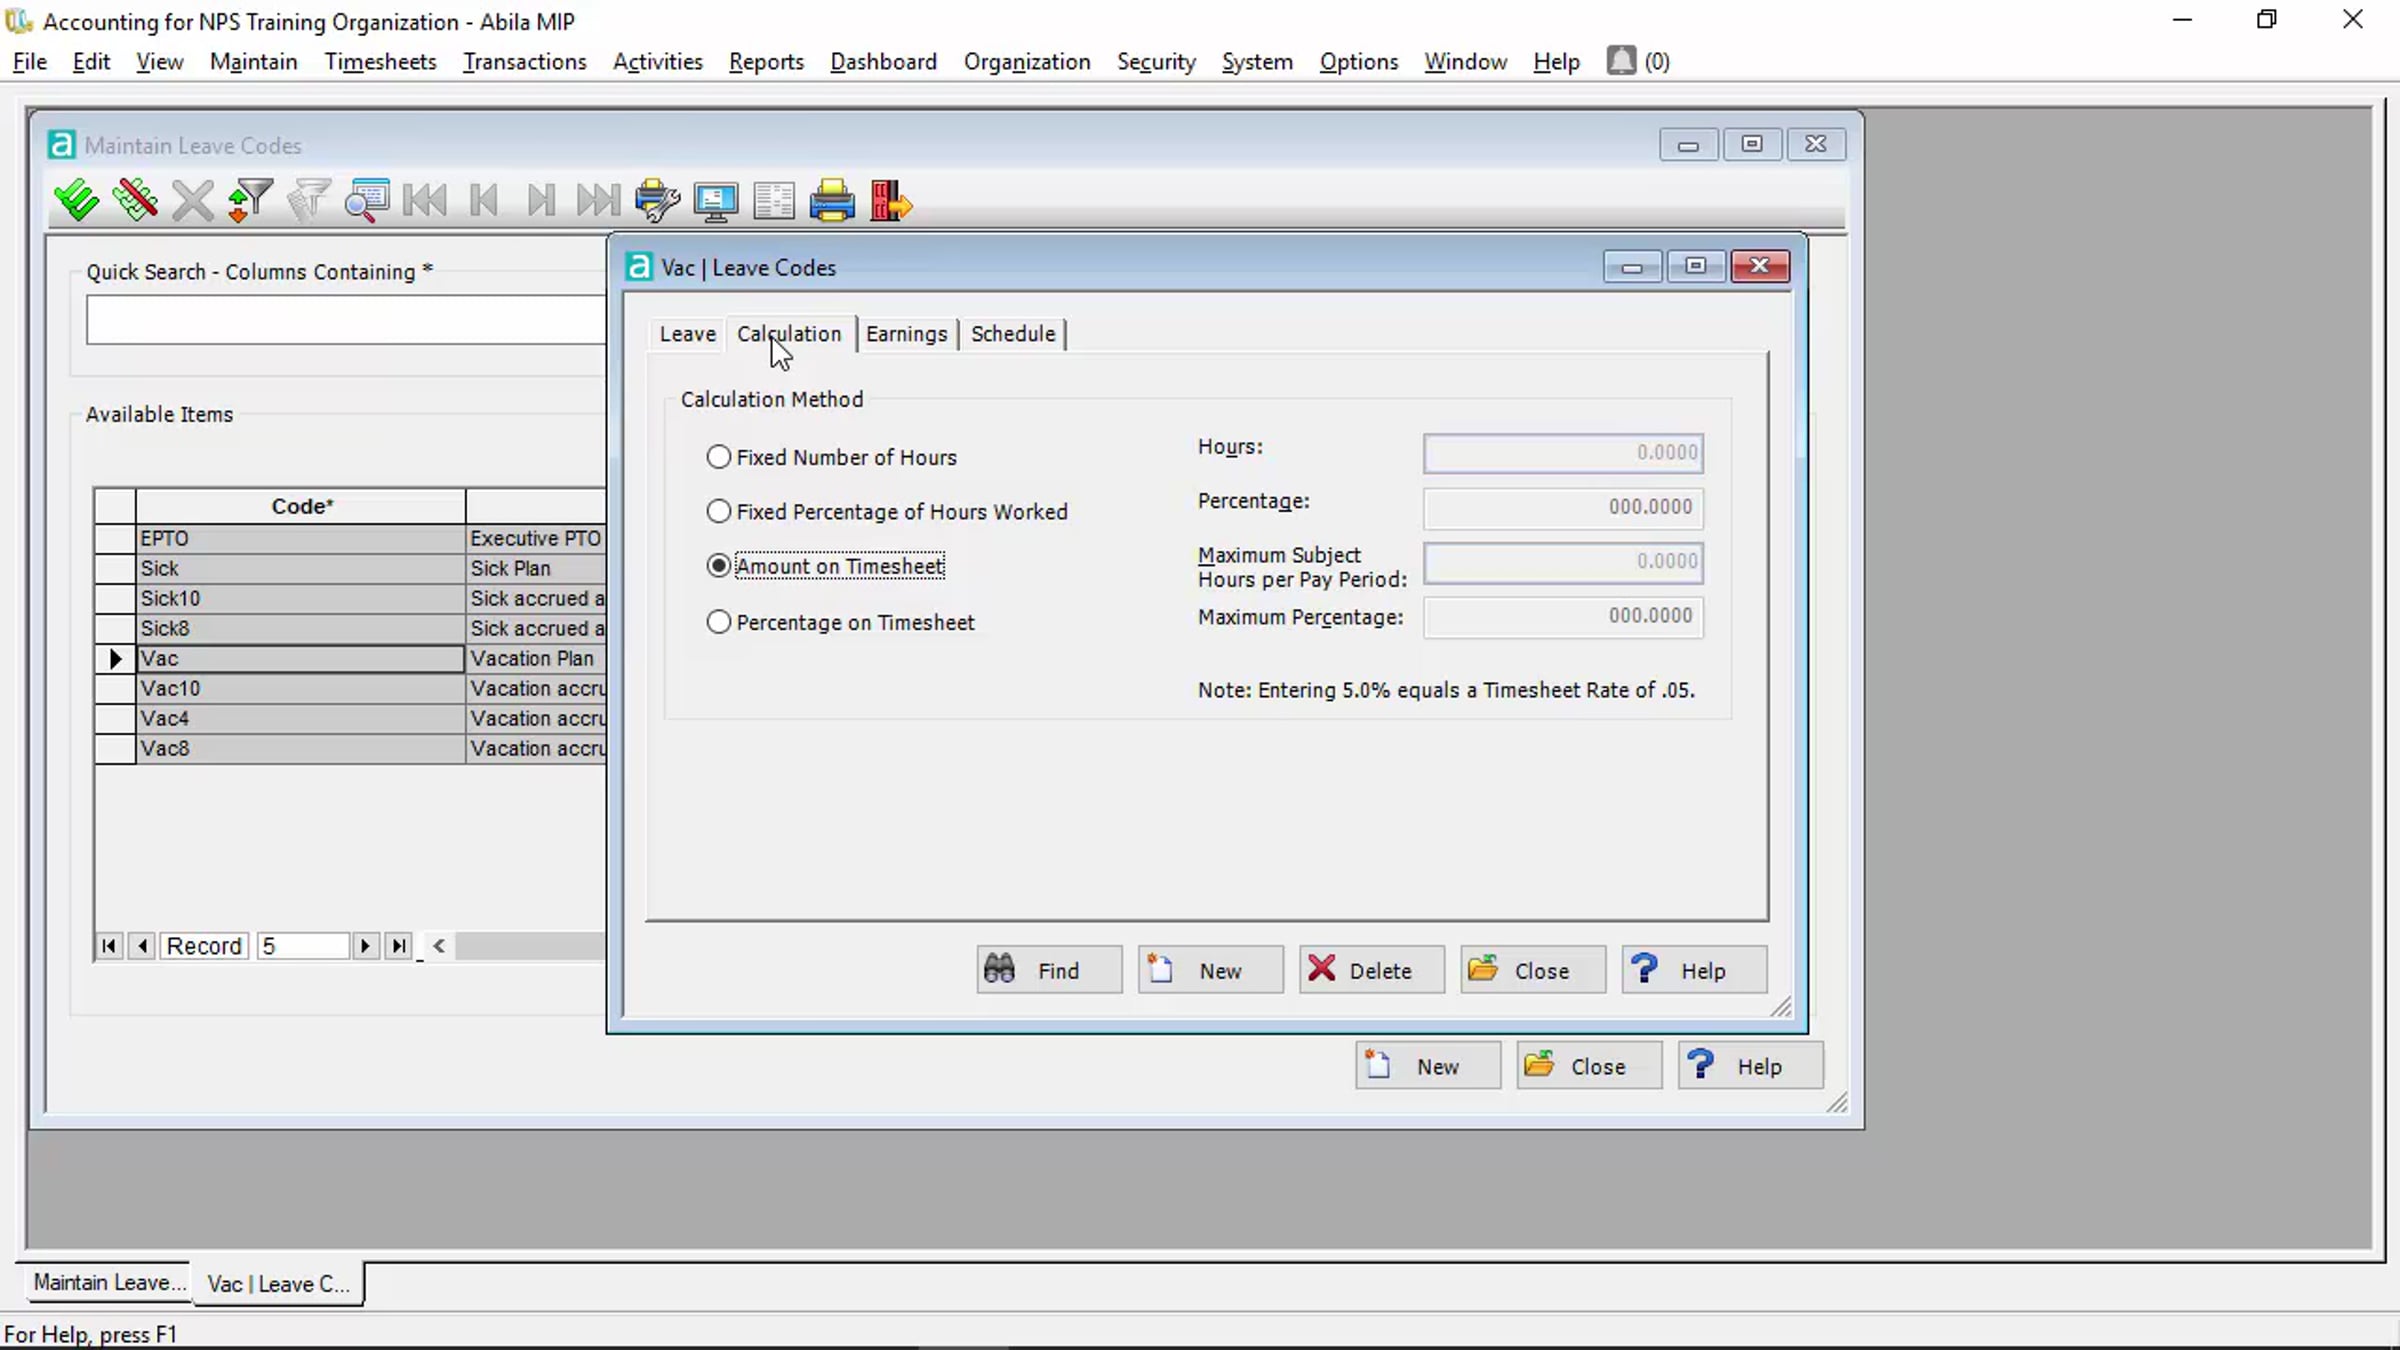
Task: Click Close button in Maintain Leave Codes window
Action: [1589, 1066]
